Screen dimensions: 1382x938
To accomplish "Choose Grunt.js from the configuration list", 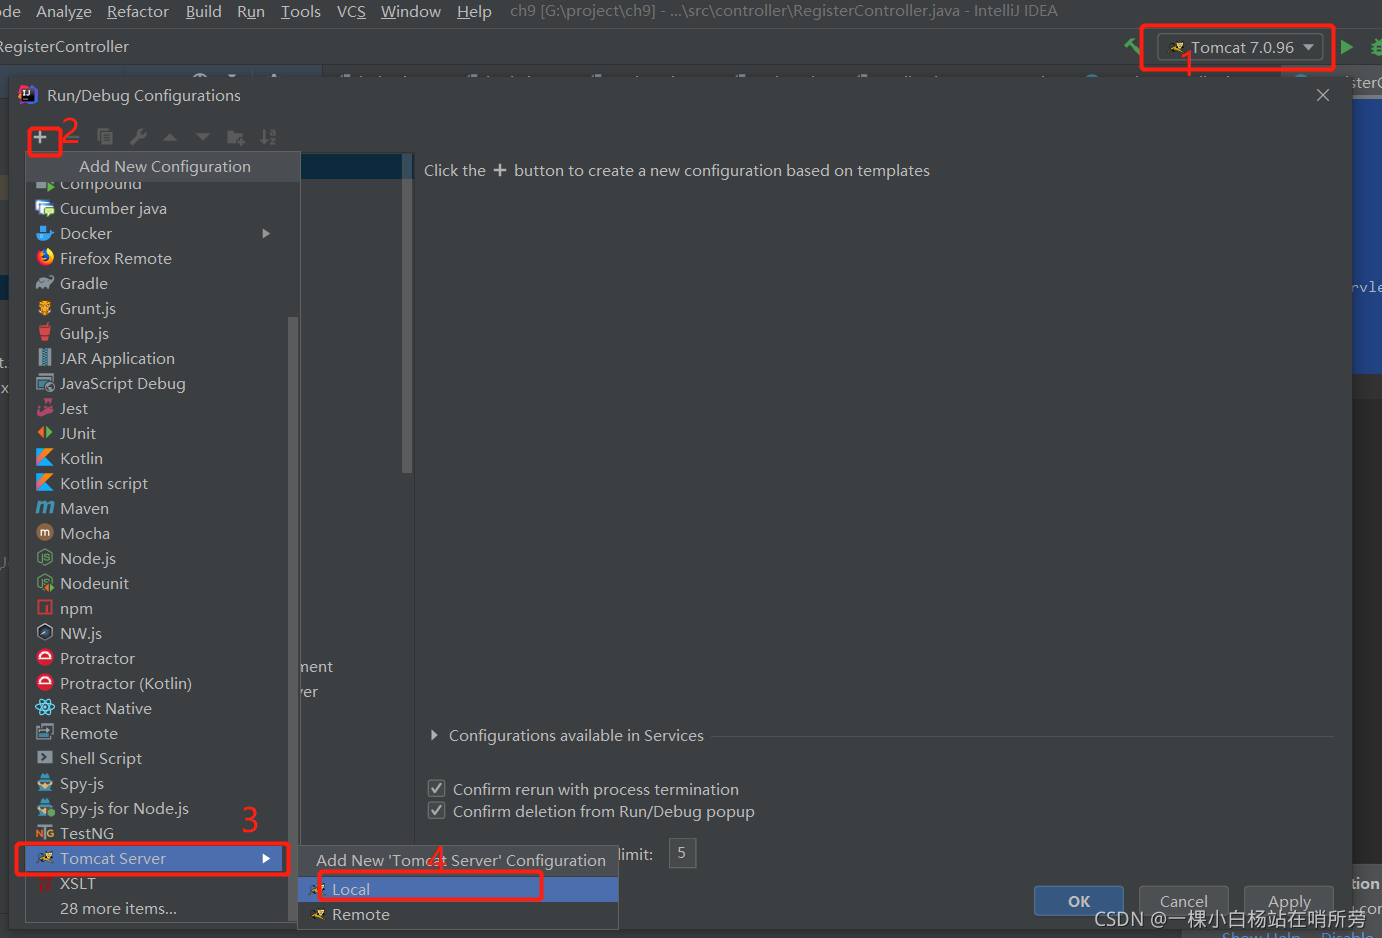I will pyautogui.click(x=157, y=308).
